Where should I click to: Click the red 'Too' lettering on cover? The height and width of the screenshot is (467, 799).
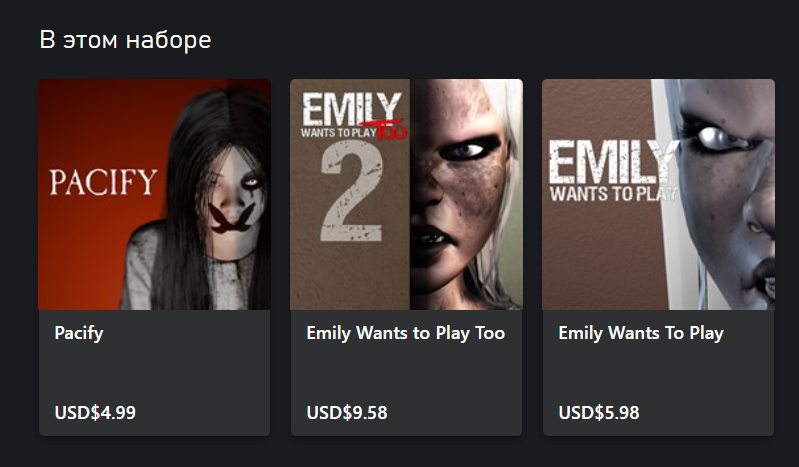click(x=391, y=131)
